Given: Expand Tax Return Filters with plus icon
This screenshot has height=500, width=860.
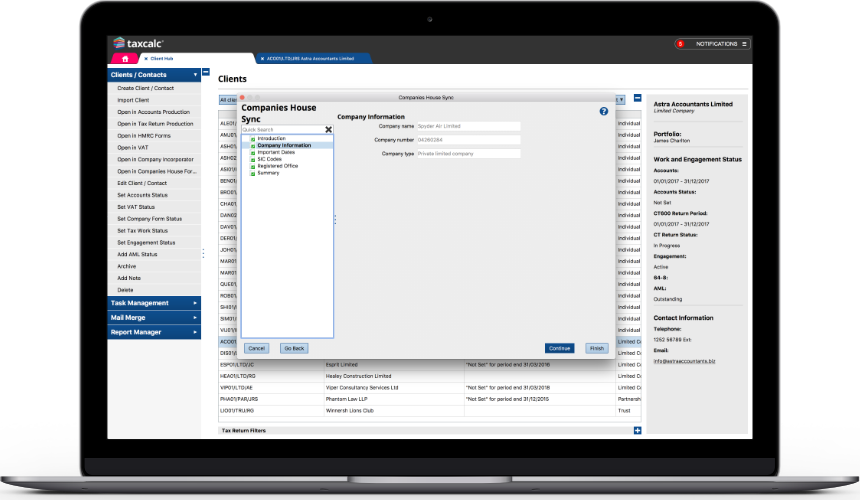Looking at the screenshot, I should point(637,430).
